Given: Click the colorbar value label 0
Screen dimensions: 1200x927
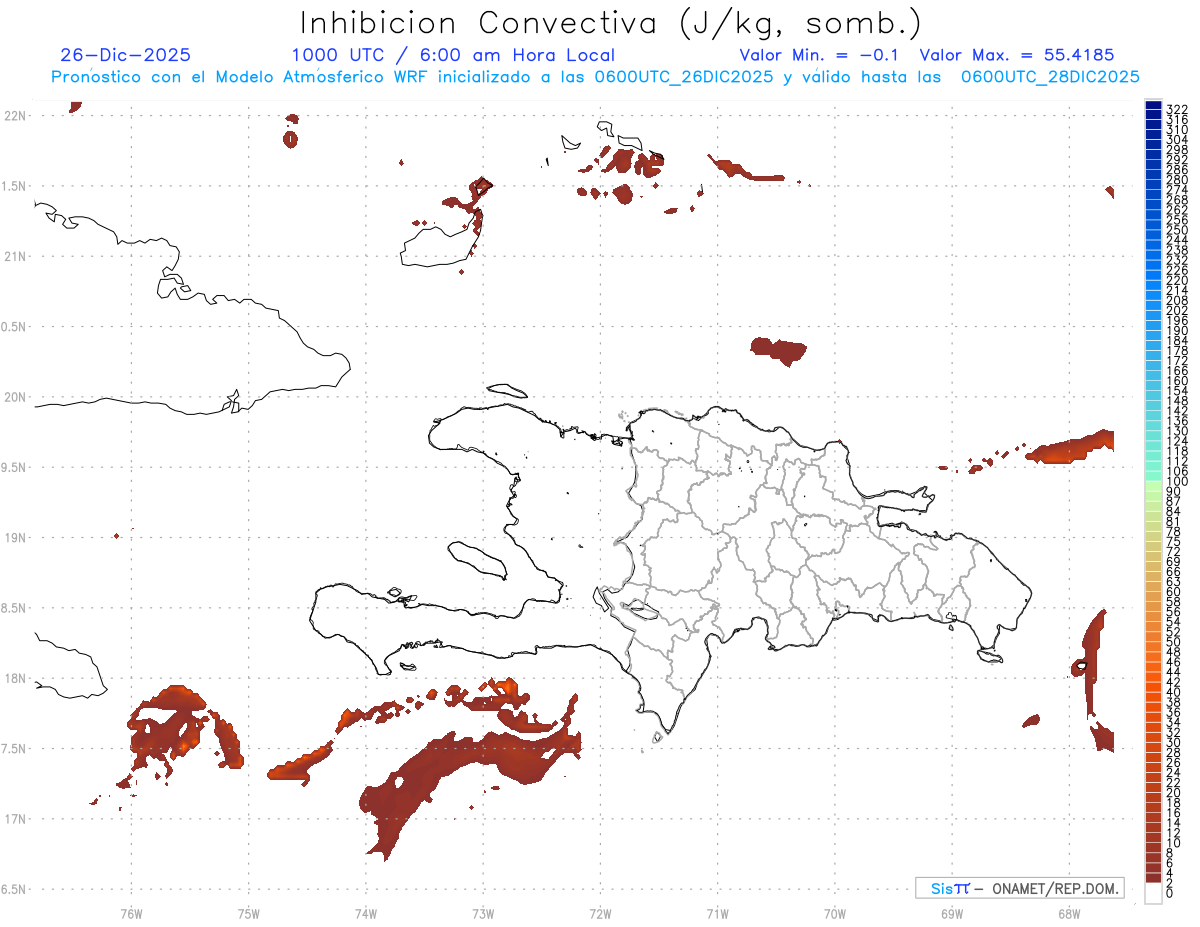Looking at the screenshot, I should pos(1170,892).
